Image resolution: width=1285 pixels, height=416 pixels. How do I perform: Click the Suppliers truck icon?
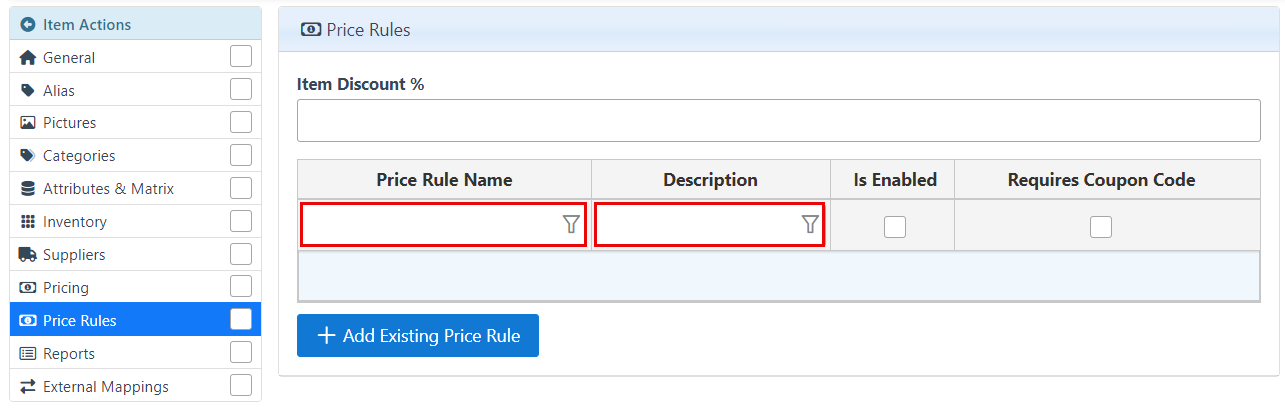coord(28,255)
